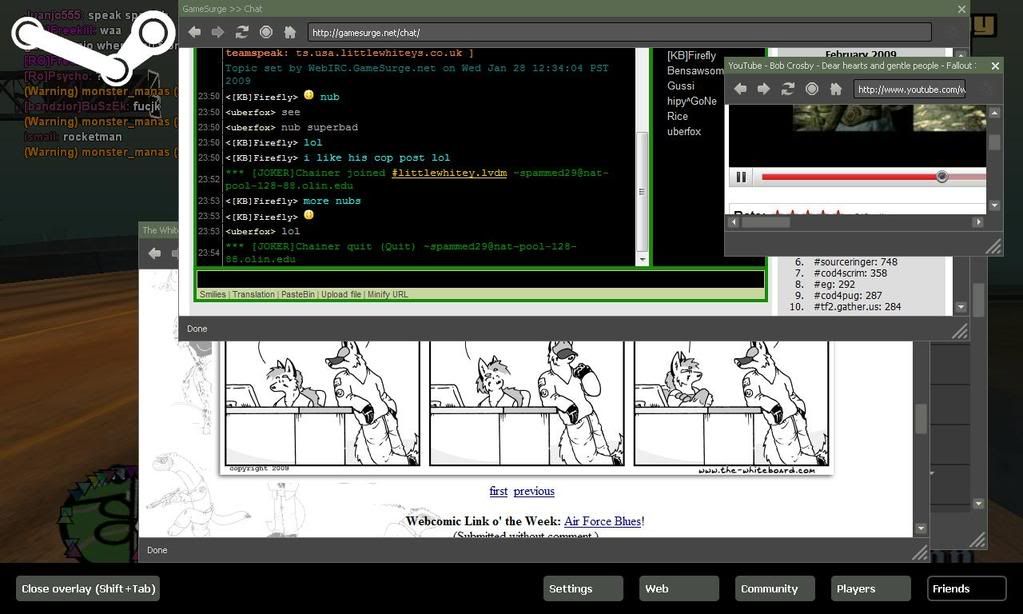Viewport: 1023px width, 614px height.
Task: Open the overlay Web browser button
Action: click(x=679, y=589)
